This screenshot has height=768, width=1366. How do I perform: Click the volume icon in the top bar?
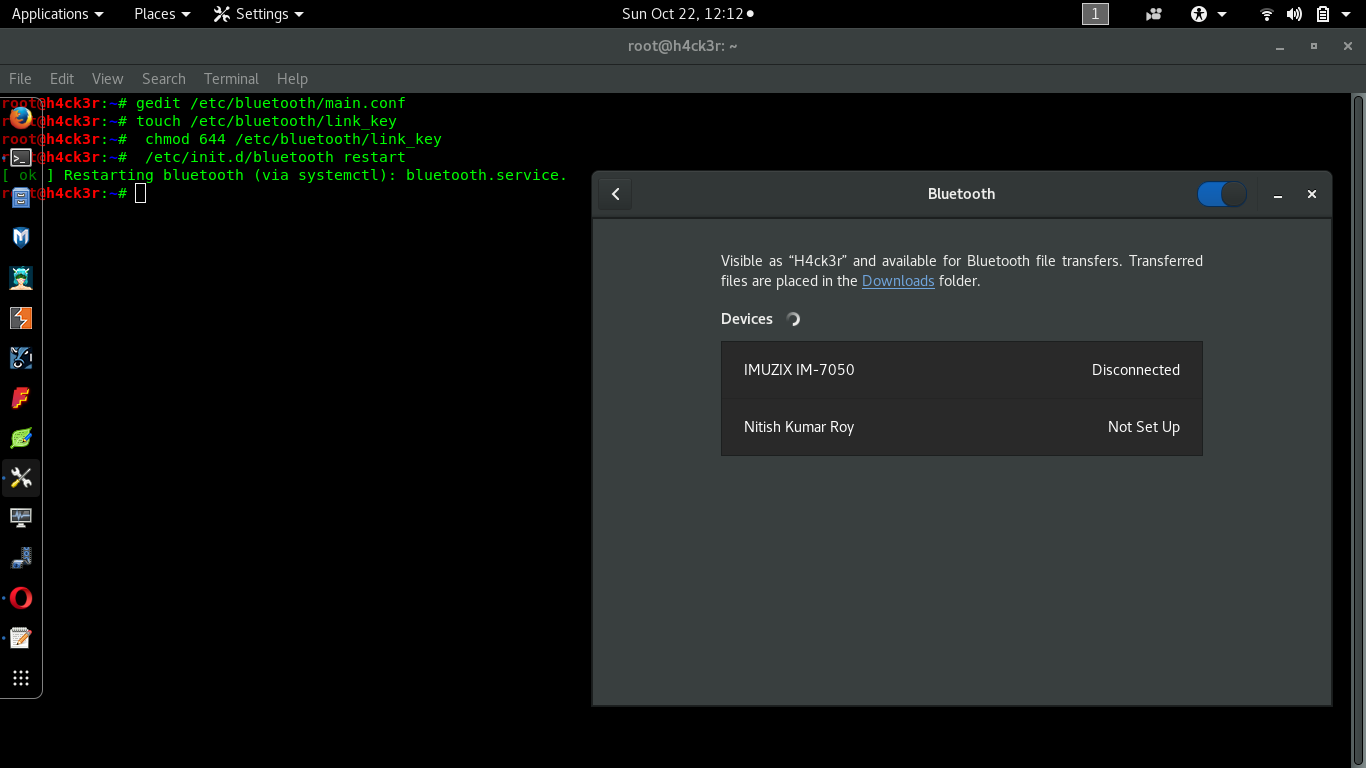pyautogui.click(x=1294, y=14)
